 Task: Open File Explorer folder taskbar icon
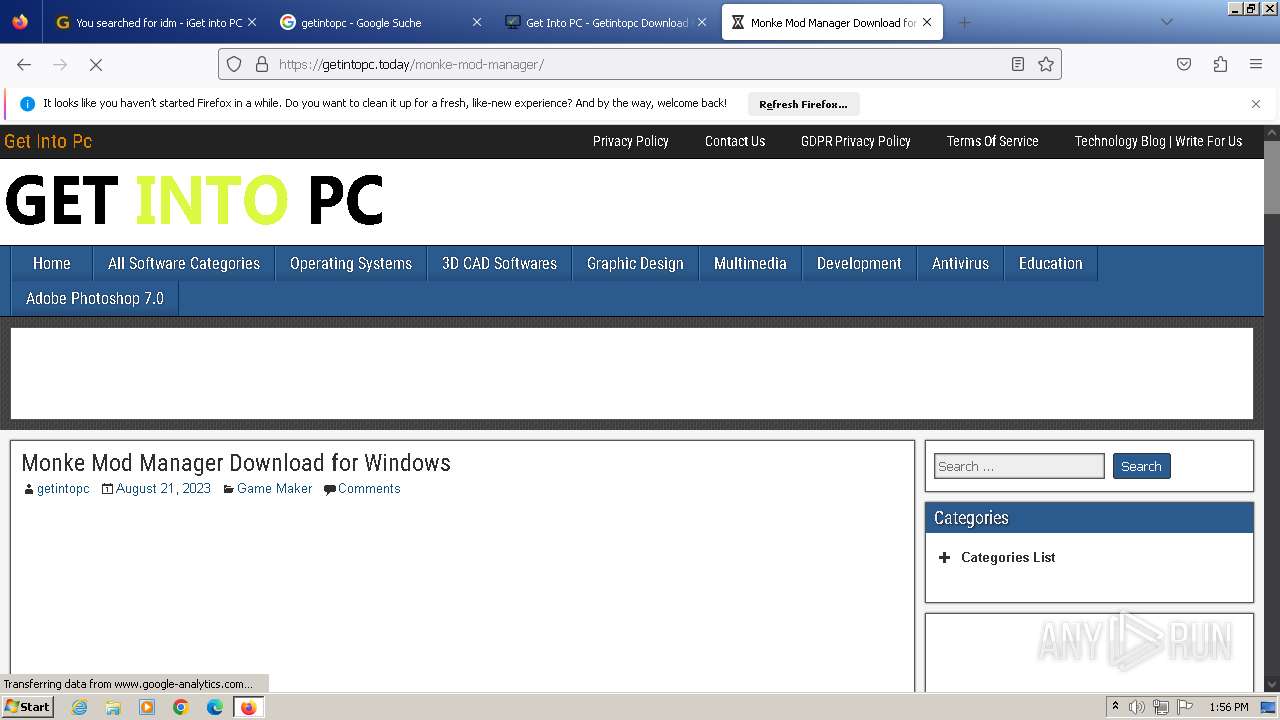(x=113, y=707)
